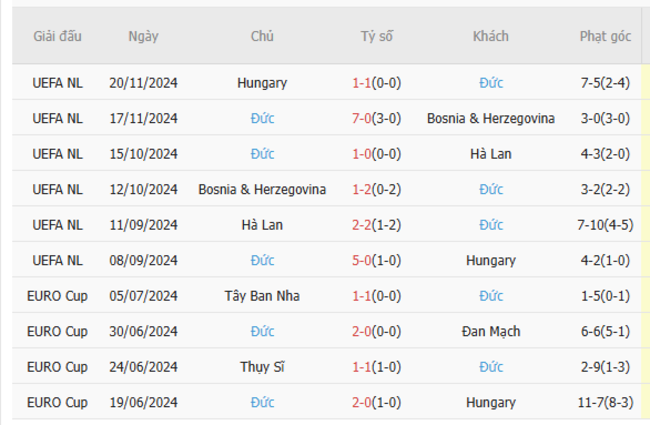The height and width of the screenshot is (425, 650).
Task: Click Hà Lan away team on 15/10/2024
Action: coord(491,154)
